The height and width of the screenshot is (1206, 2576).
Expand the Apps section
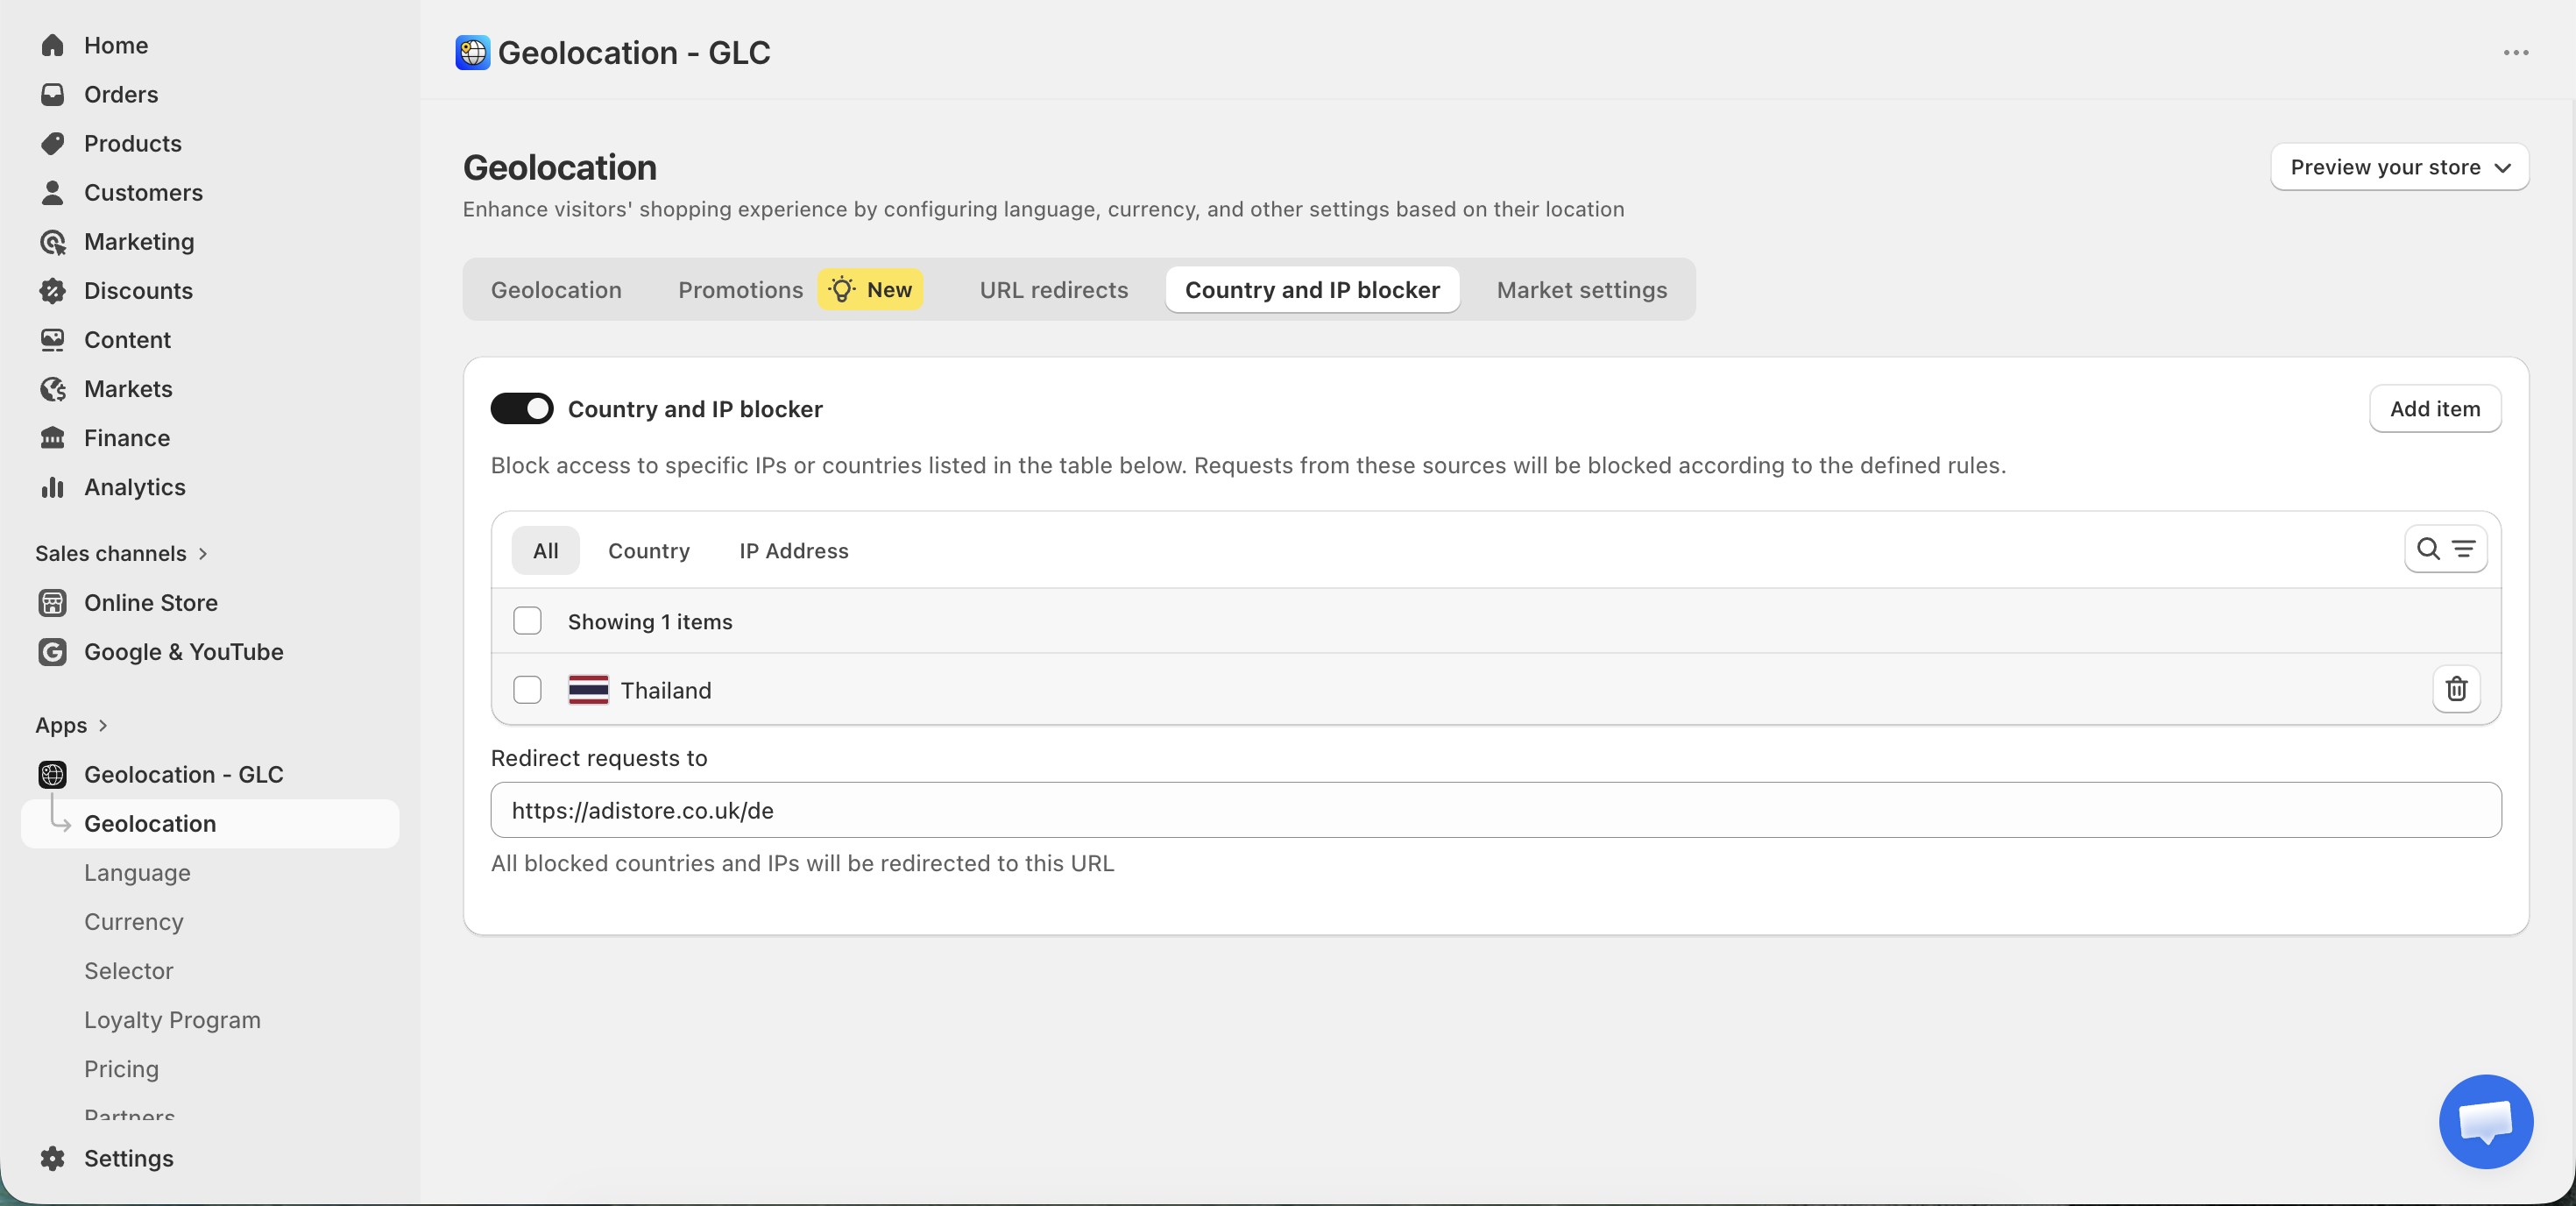coord(71,724)
